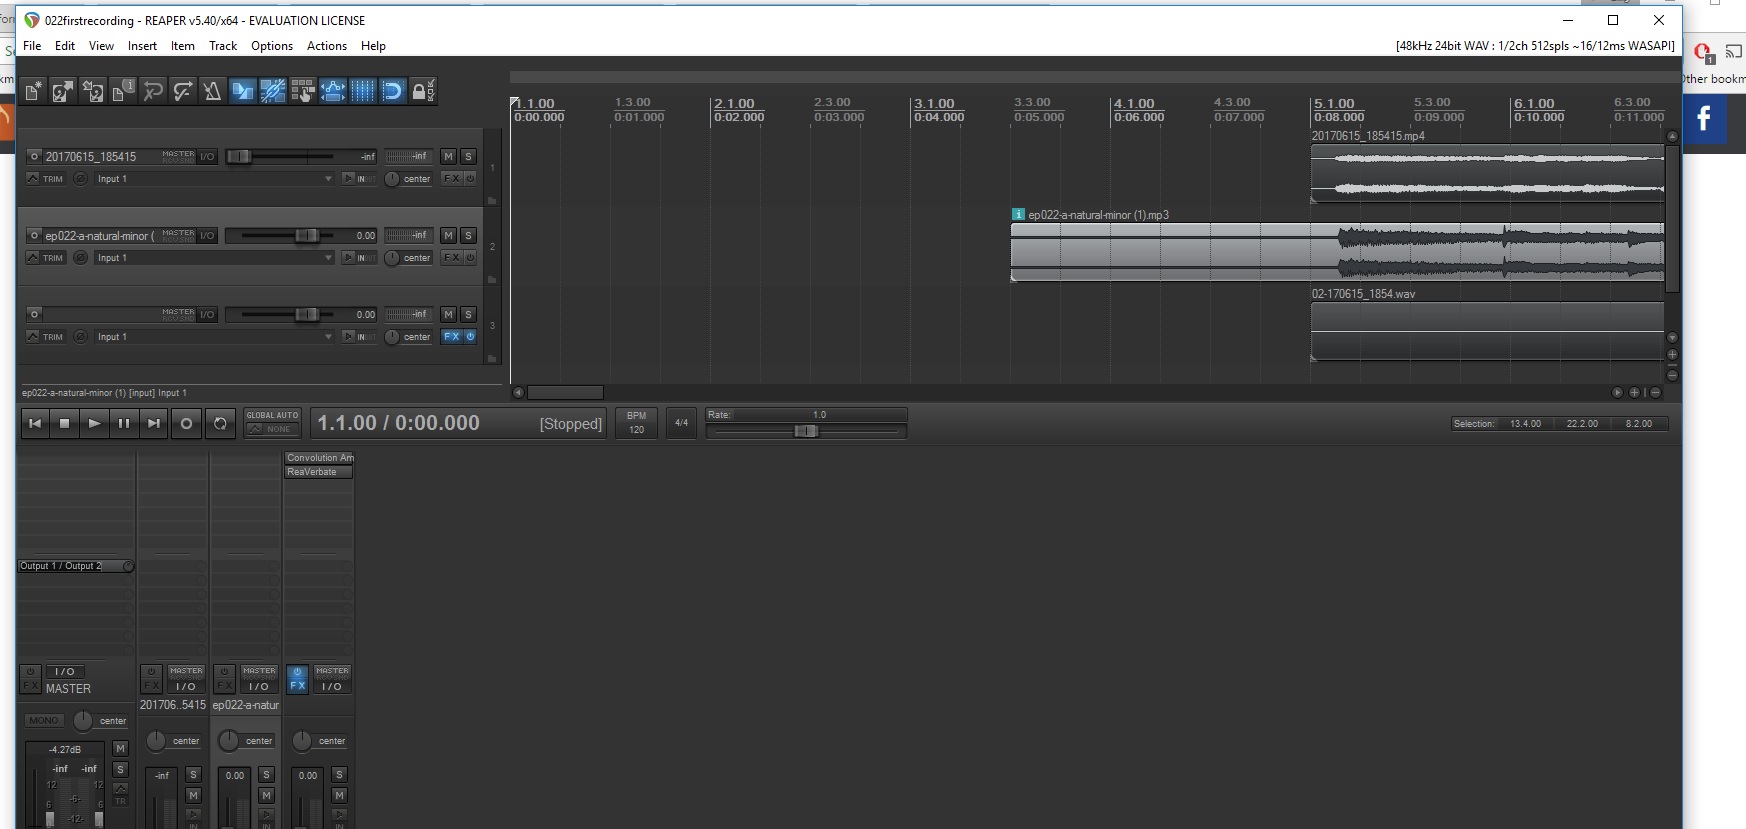Click the New Project toolbar icon
The height and width of the screenshot is (829, 1746).
[33, 92]
